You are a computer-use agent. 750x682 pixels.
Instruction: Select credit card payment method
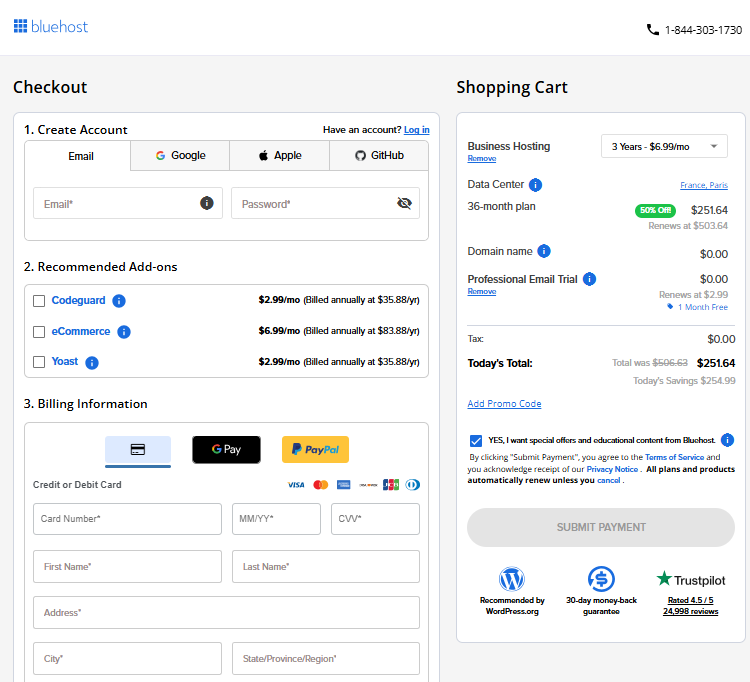click(138, 450)
